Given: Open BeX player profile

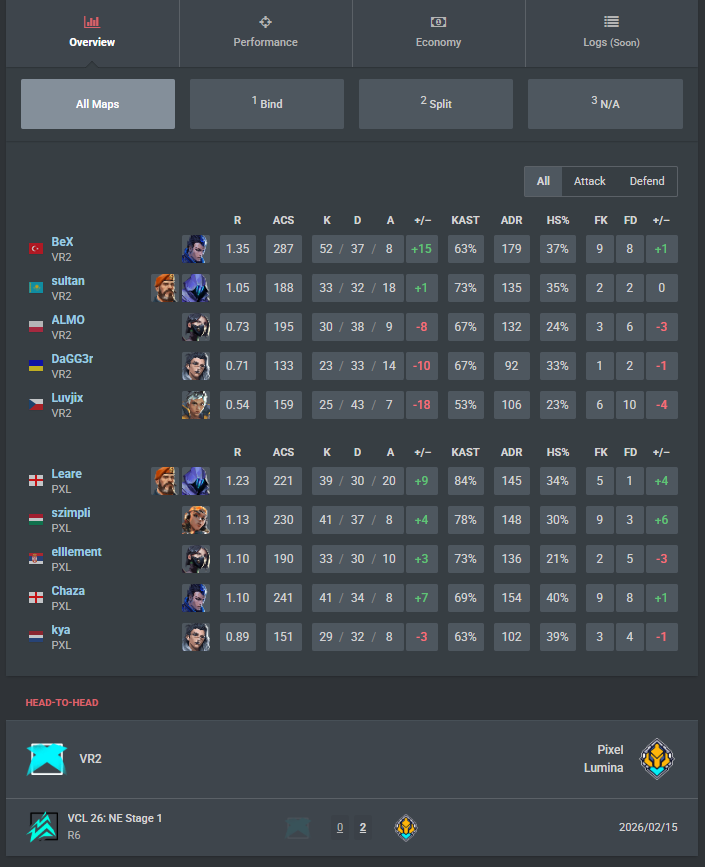Looking at the screenshot, I should (62, 242).
